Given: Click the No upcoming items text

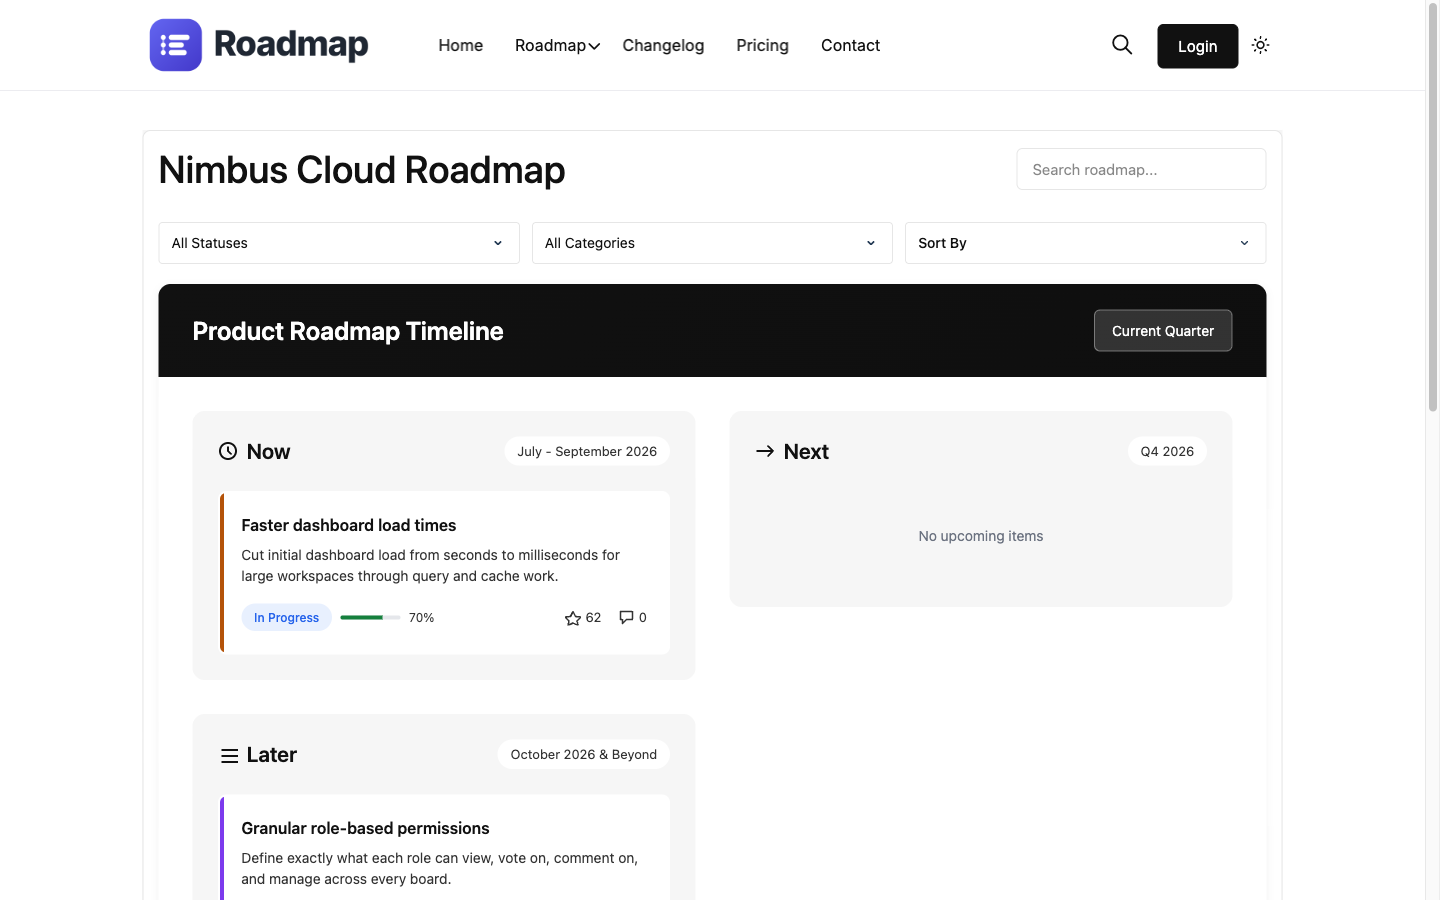Looking at the screenshot, I should point(981,536).
